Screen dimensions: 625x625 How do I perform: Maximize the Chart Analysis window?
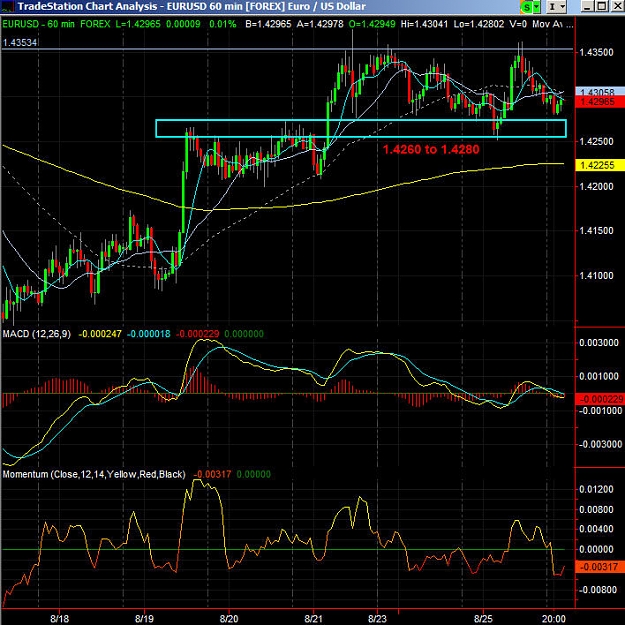(602, 6)
